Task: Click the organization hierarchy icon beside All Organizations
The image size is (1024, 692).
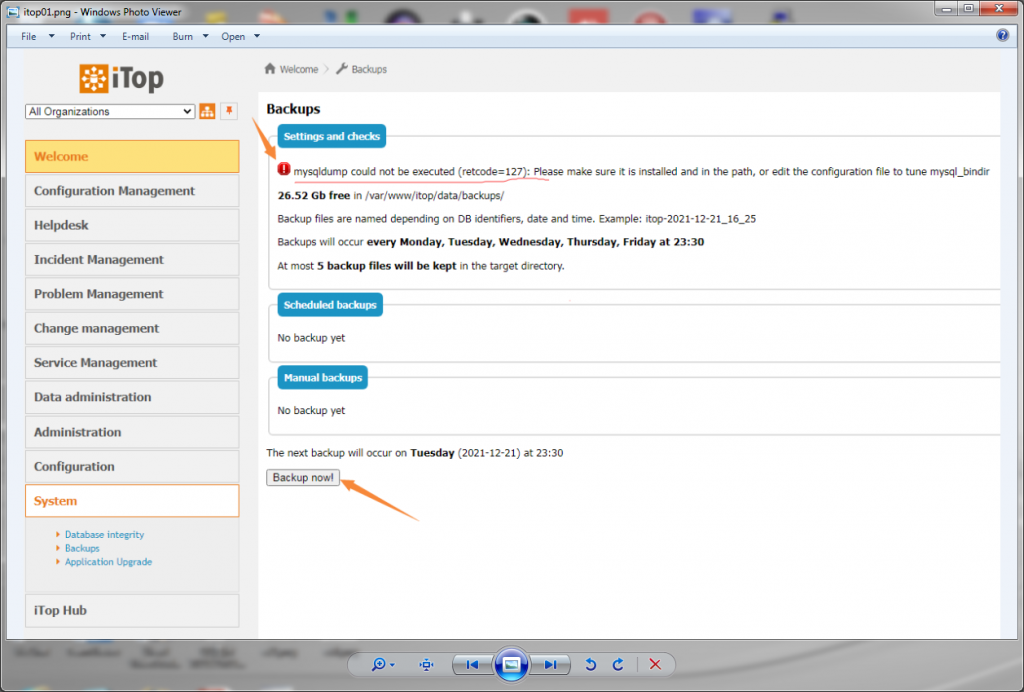Action: [207, 112]
